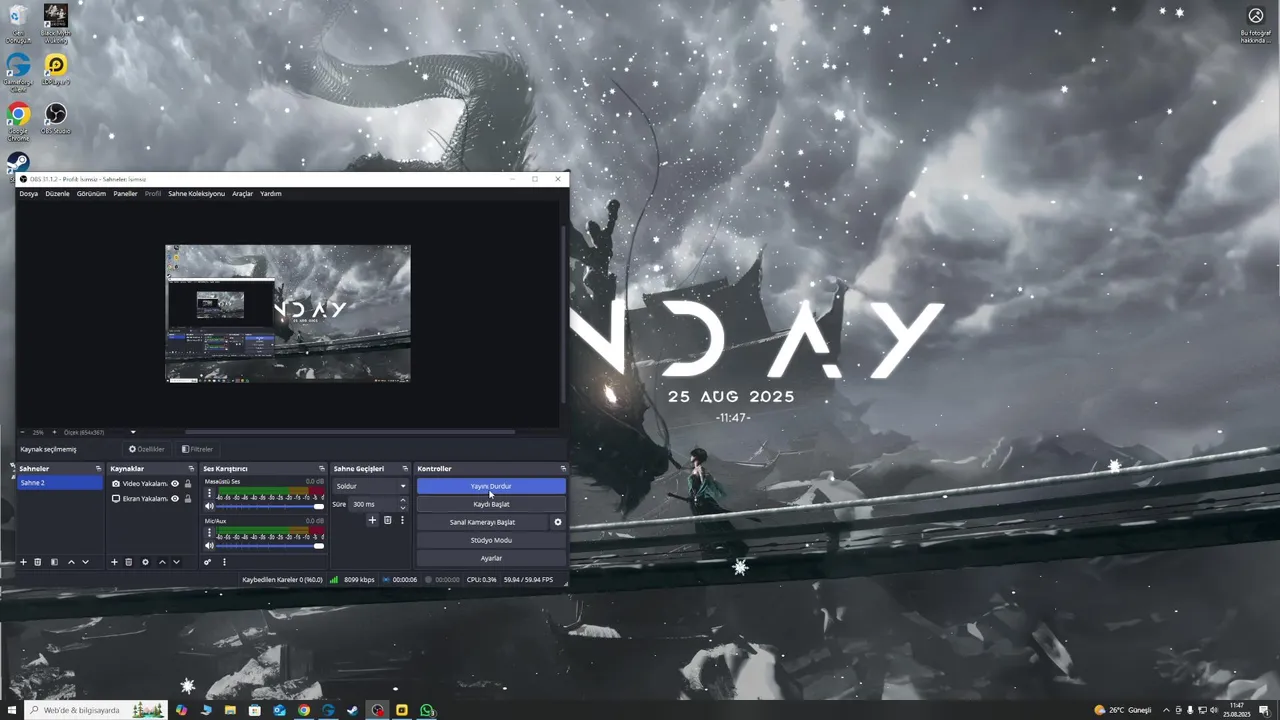The image size is (1280, 720).
Task: Show hidden system tray icons chevron
Action: click(x=1165, y=710)
